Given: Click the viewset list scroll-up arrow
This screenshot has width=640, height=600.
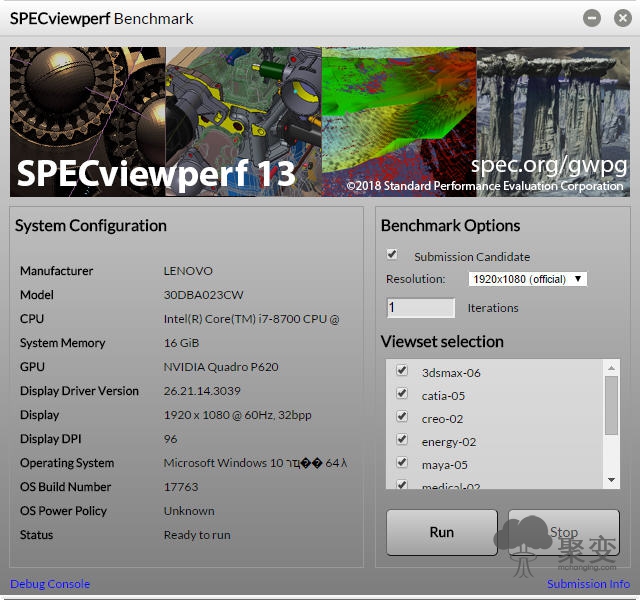Looking at the screenshot, I should [611, 368].
